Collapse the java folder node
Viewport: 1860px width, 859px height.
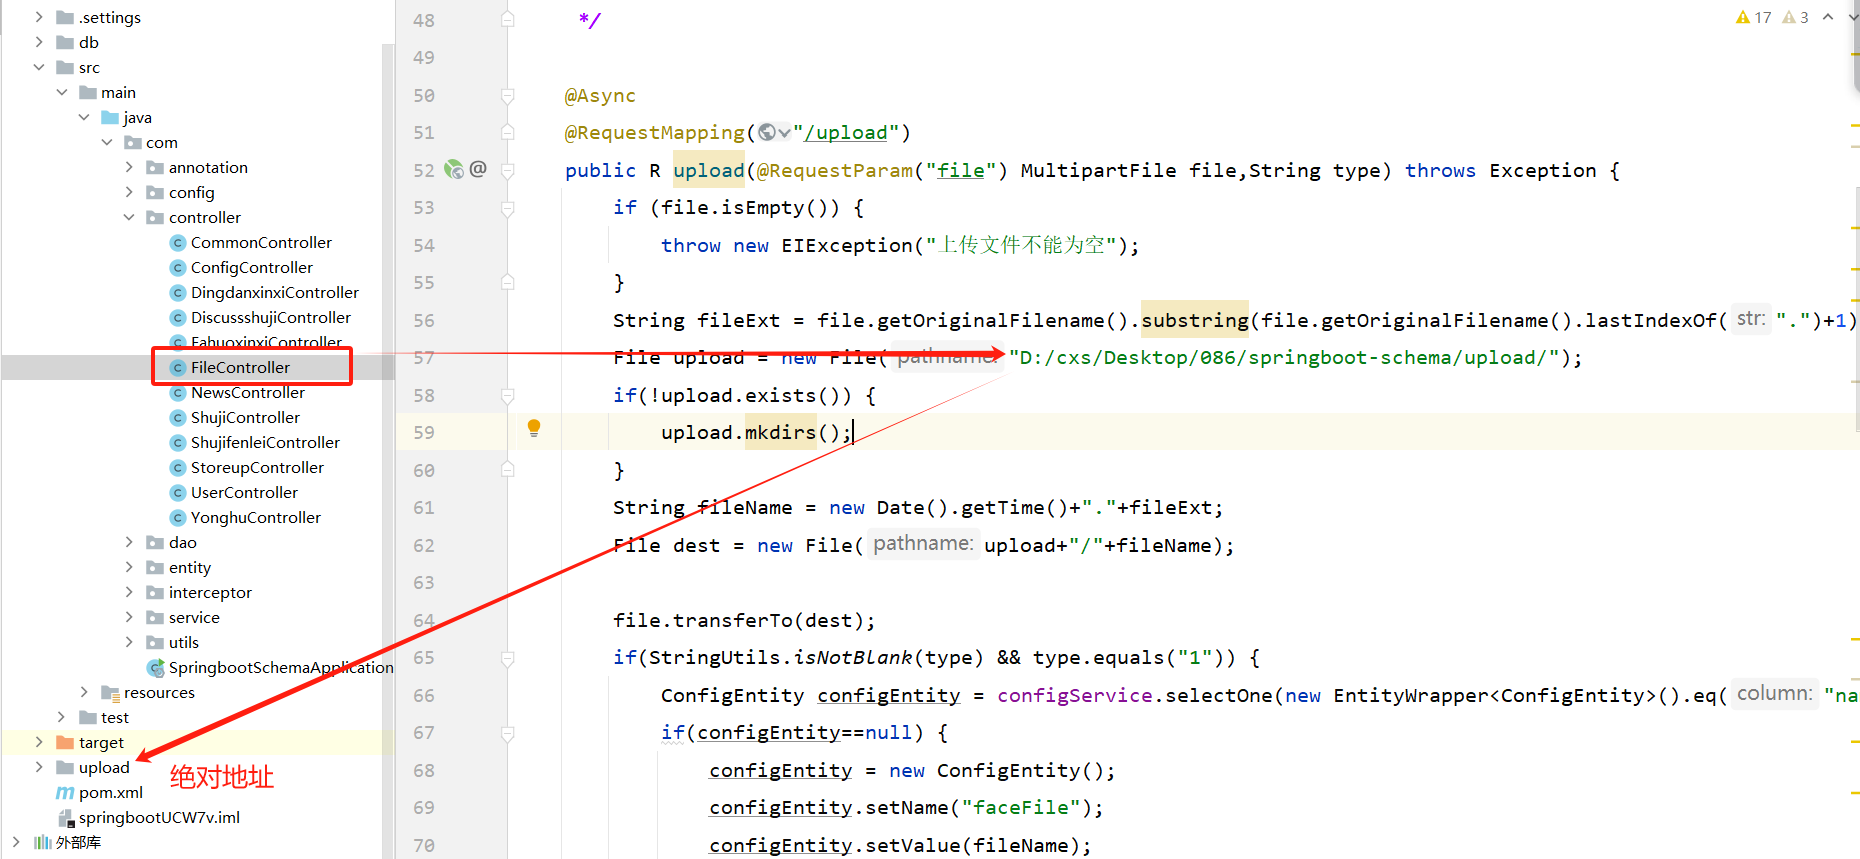[84, 117]
